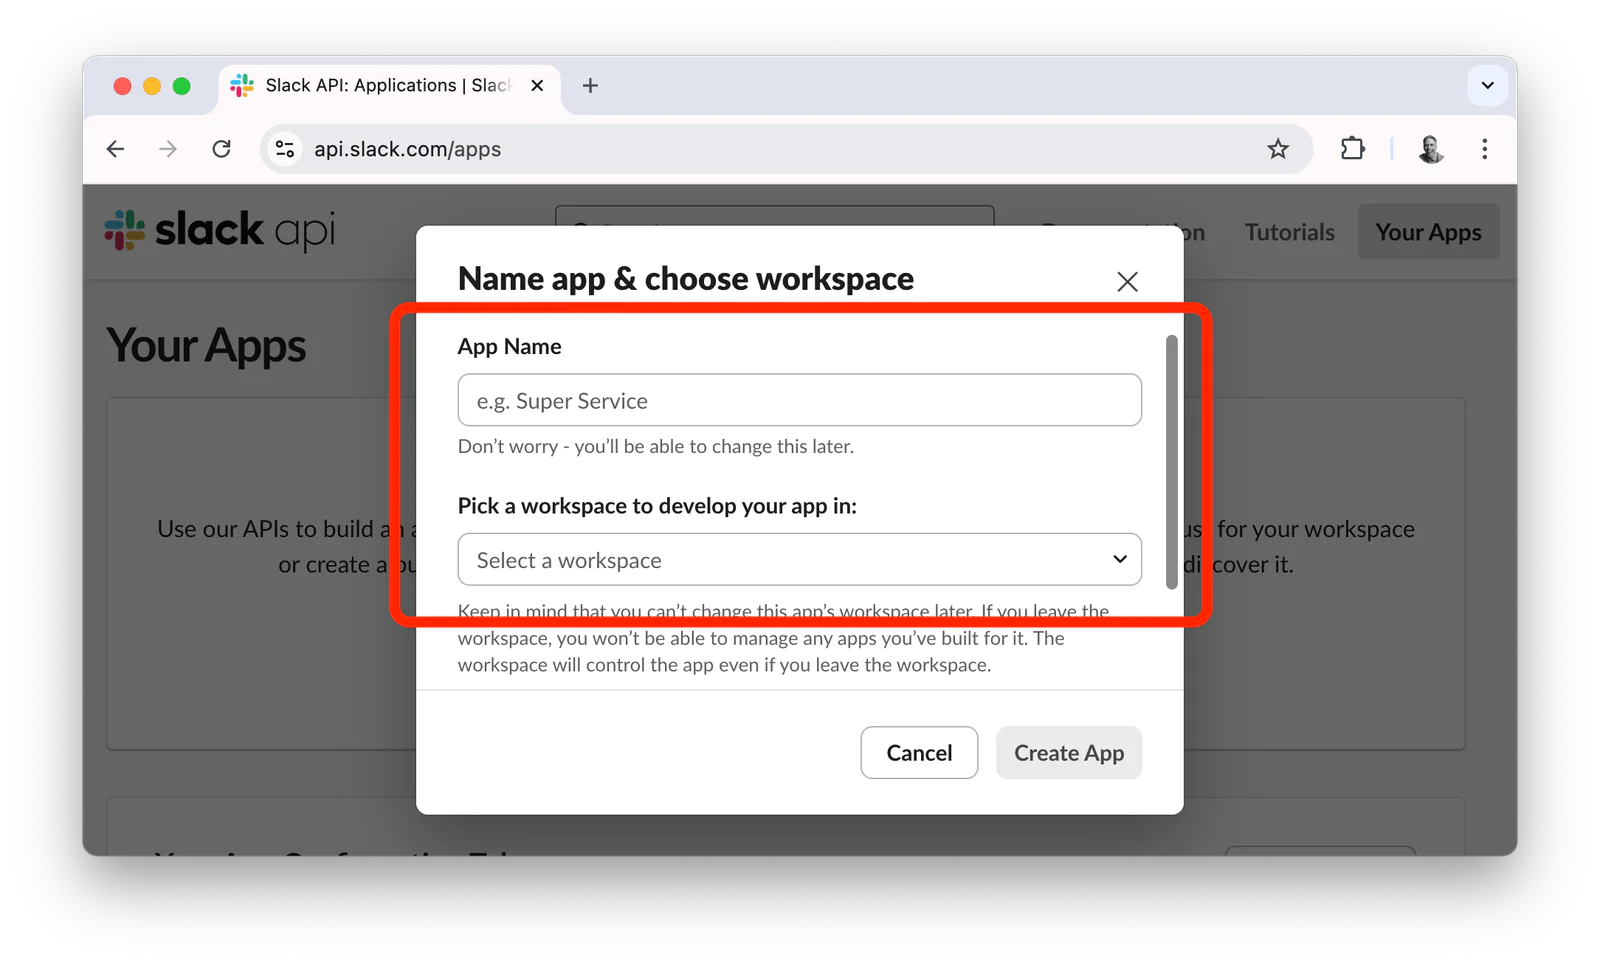Open the site information icon in the address bar
Viewport: 1600px width, 965px height.
285,149
